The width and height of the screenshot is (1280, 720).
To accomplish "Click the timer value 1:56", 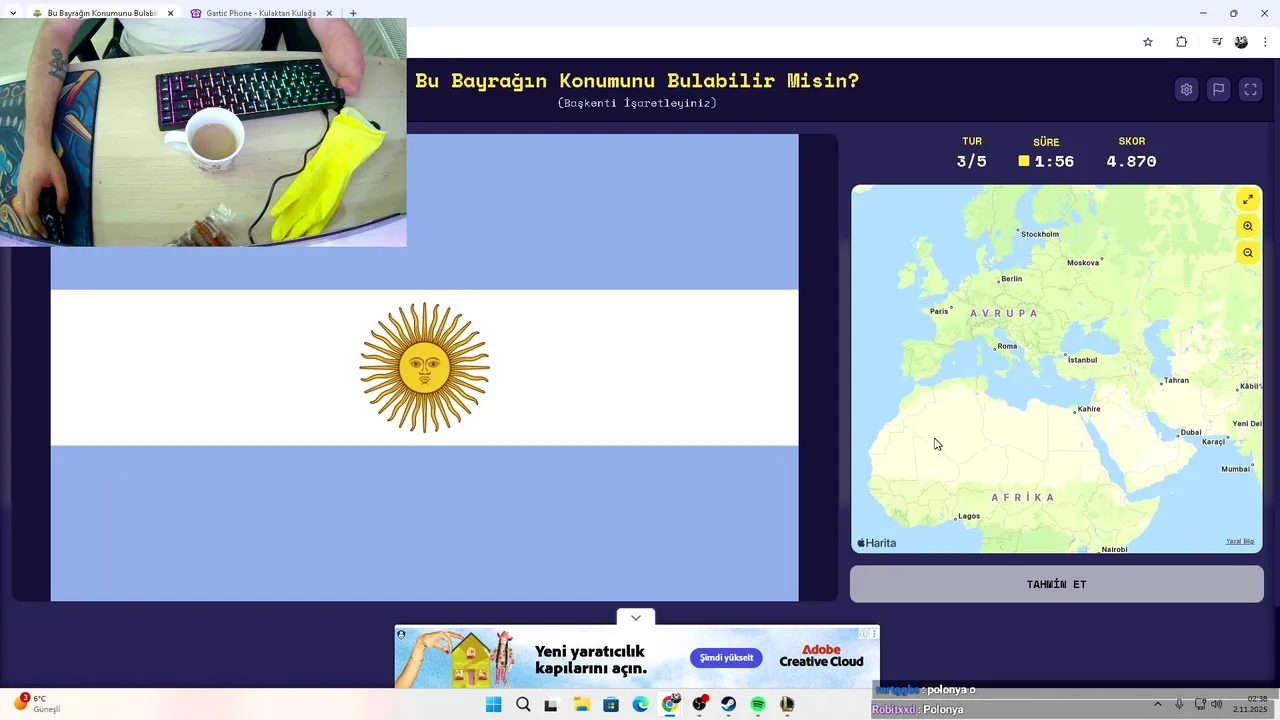I will [x=1054, y=161].
